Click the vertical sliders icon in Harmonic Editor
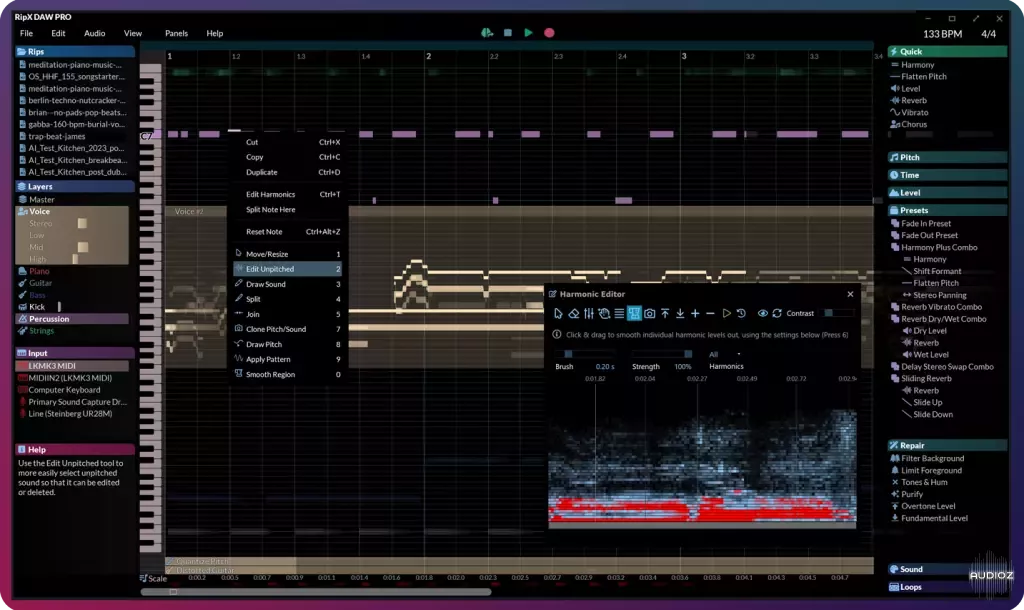This screenshot has width=1024, height=610. point(588,313)
